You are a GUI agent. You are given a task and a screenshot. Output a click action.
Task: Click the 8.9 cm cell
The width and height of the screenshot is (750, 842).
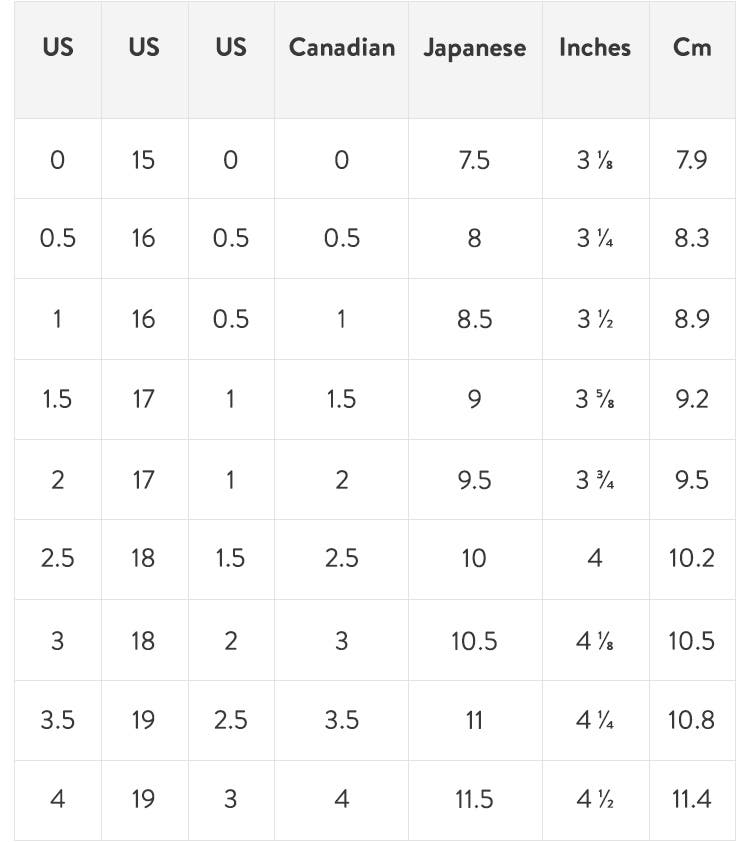click(692, 319)
